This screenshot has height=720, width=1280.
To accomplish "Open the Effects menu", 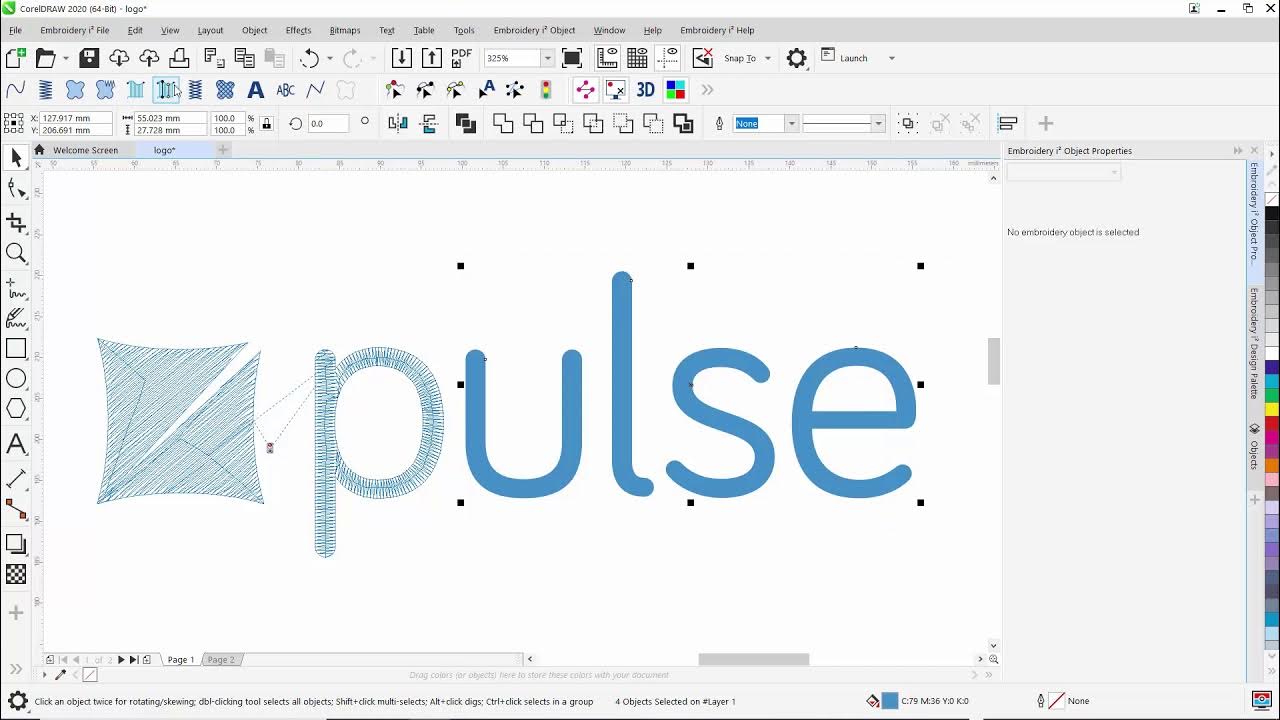I will (298, 30).
